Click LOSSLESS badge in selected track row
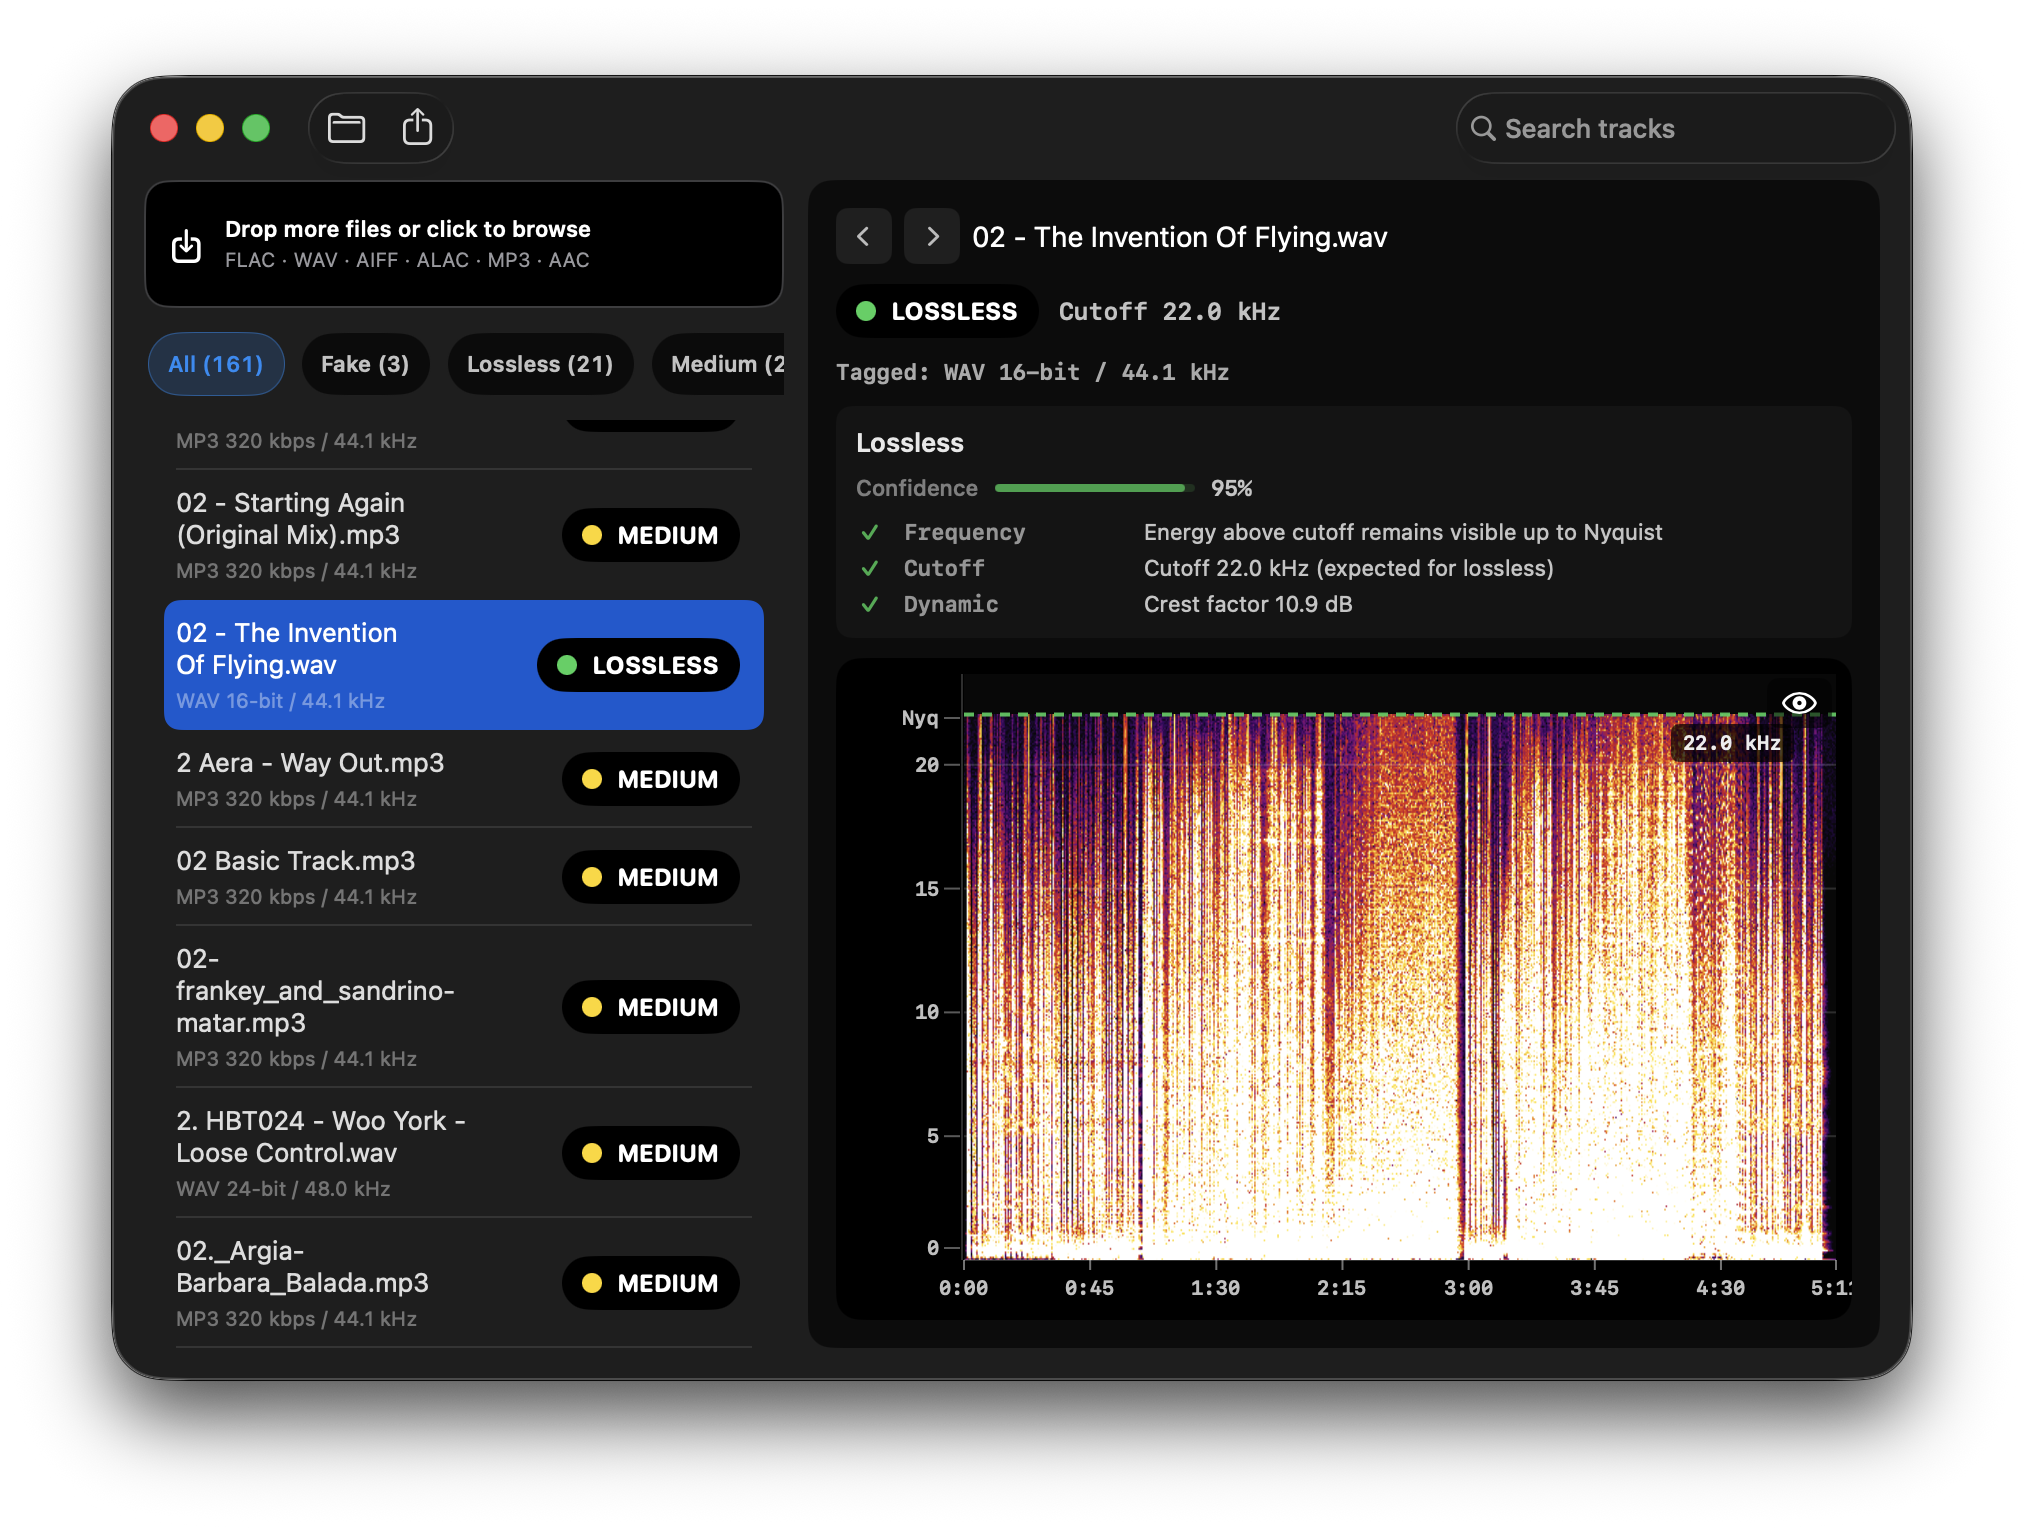Image resolution: width=2024 pixels, height=1528 pixels. pyautogui.click(x=638, y=665)
